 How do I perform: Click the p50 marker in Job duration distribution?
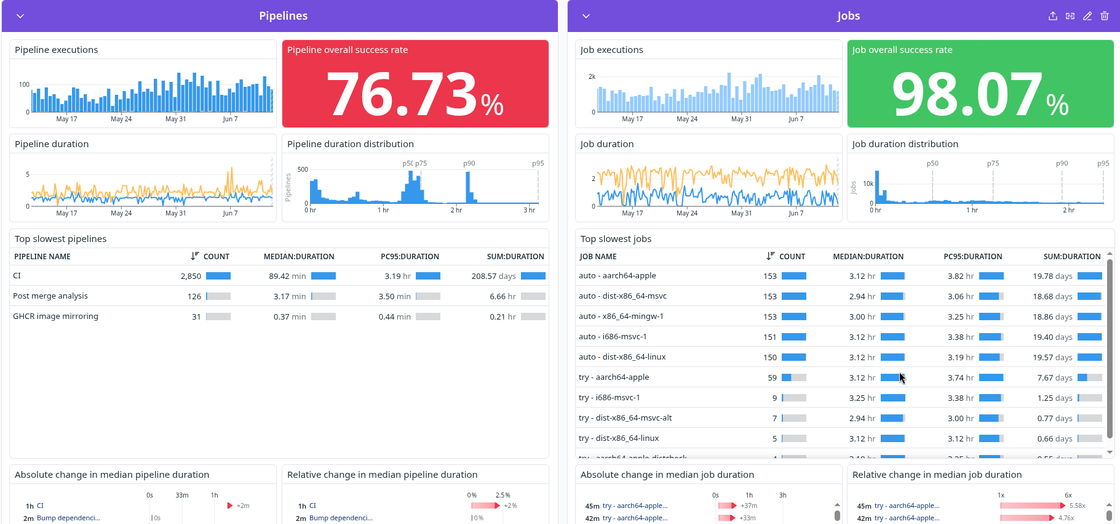click(932, 163)
